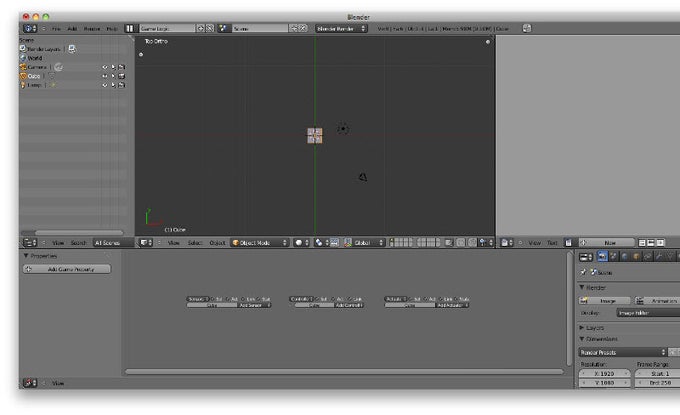Edit the Game Logic layout name field
680x415 pixels.
tap(167, 29)
